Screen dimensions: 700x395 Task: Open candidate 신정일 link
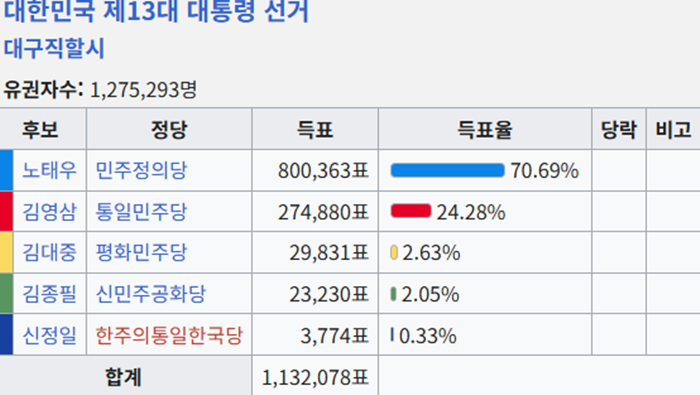click(50, 335)
